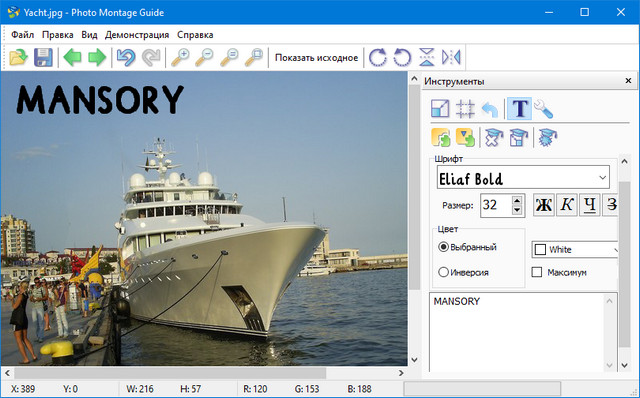The height and width of the screenshot is (398, 640).
Task: Flip image horizontally
Action: click(451, 57)
